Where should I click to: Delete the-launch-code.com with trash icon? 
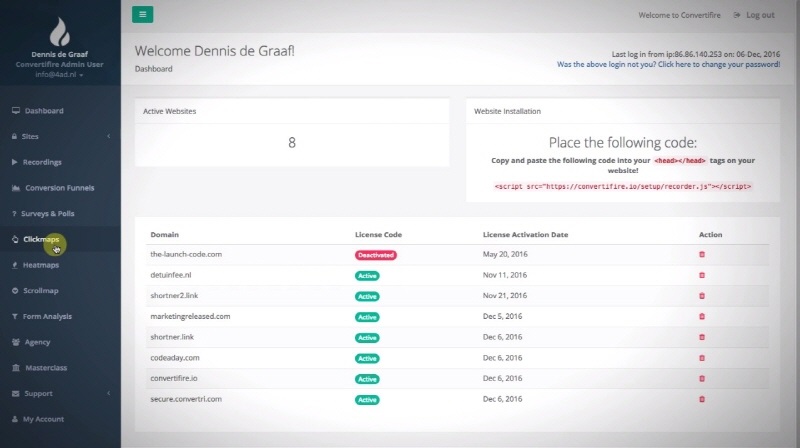(x=702, y=254)
